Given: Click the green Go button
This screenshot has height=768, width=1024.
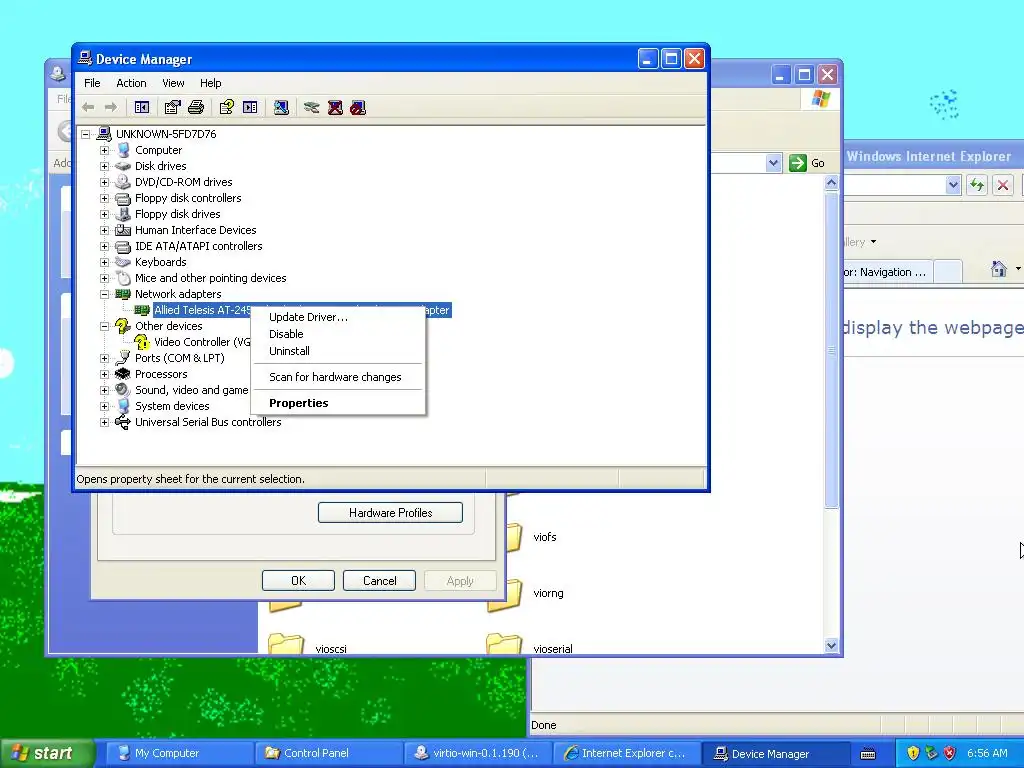Looking at the screenshot, I should click(807, 163).
